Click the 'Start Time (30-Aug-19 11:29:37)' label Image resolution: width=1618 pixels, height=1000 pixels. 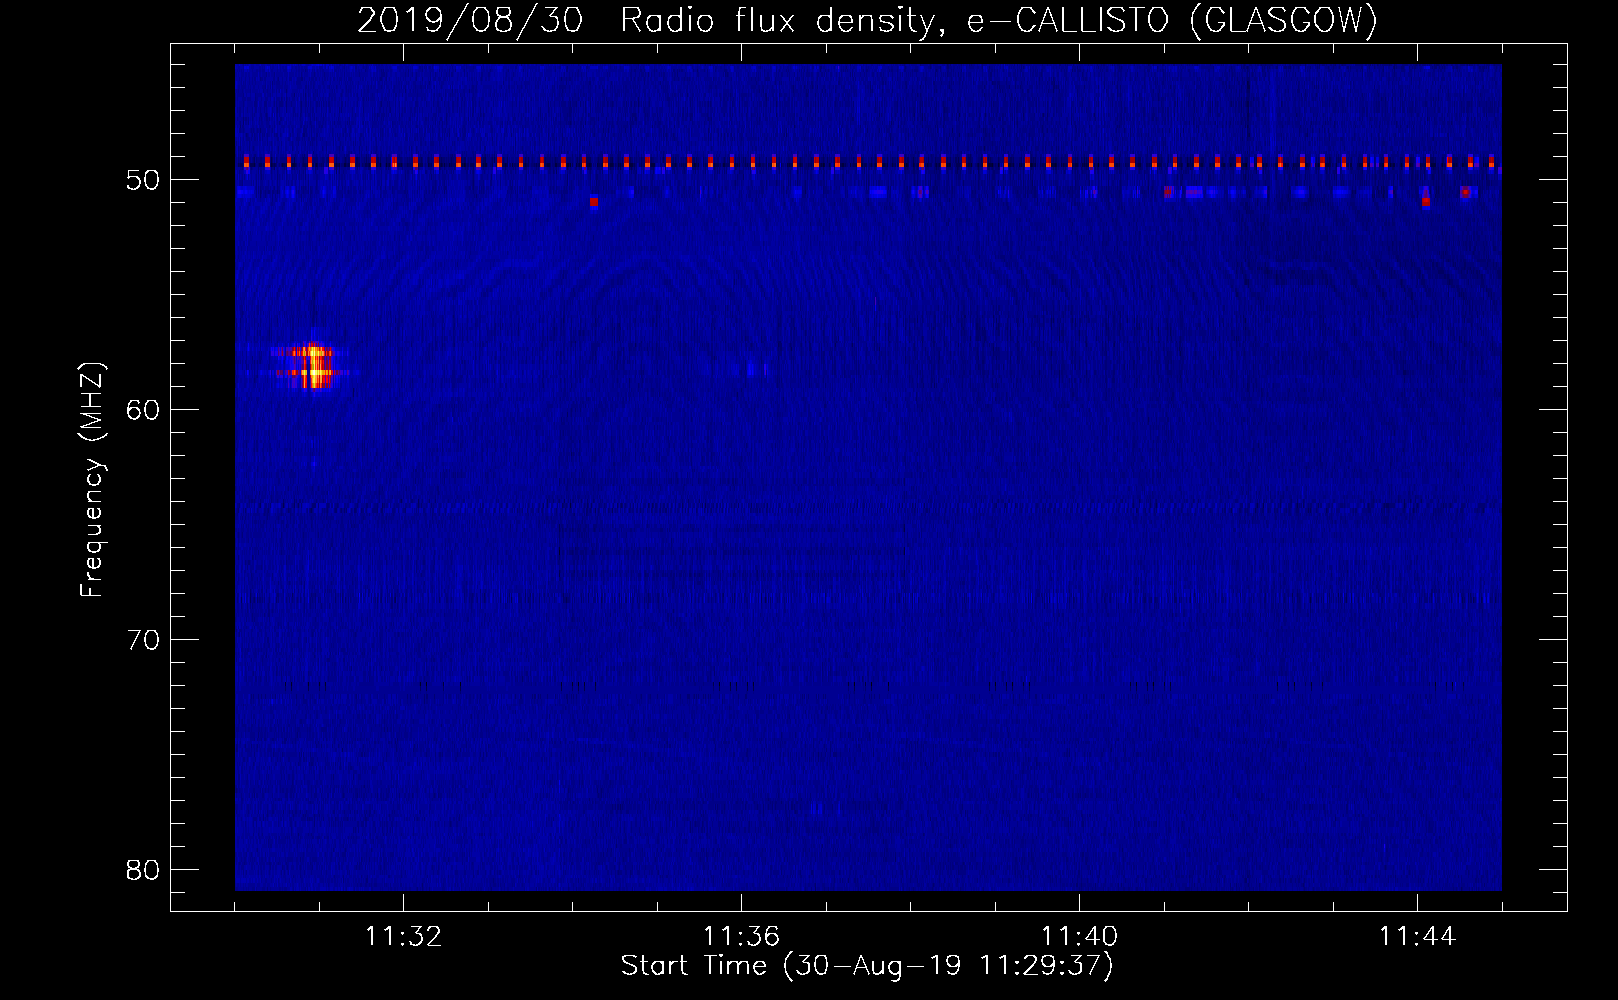867,966
